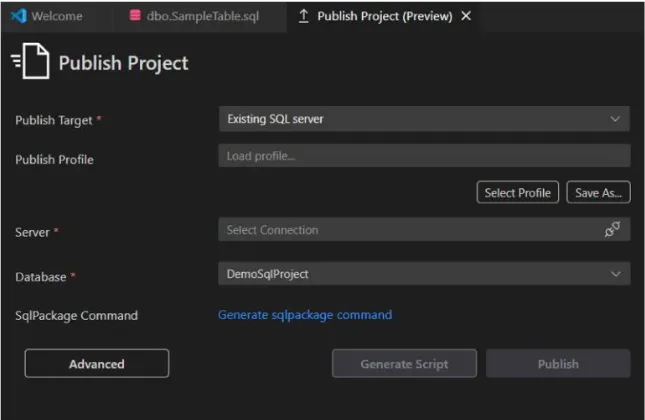Open the Advanced publish options
The height and width of the screenshot is (420, 645).
pyautogui.click(x=97, y=364)
